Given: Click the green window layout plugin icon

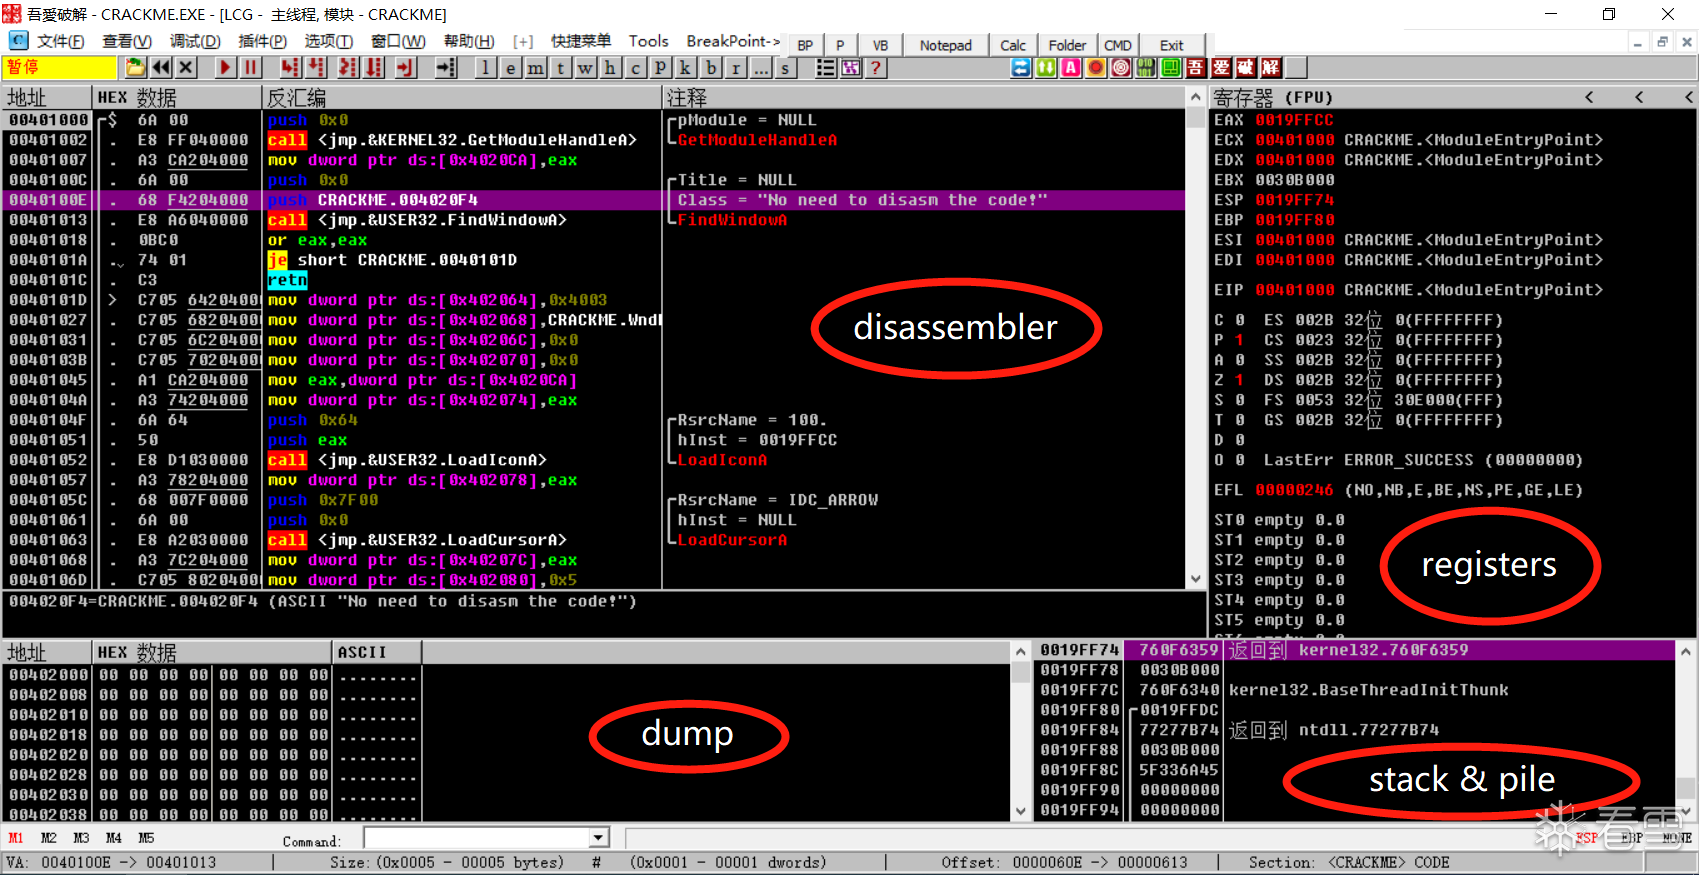Looking at the screenshot, I should 1171,68.
